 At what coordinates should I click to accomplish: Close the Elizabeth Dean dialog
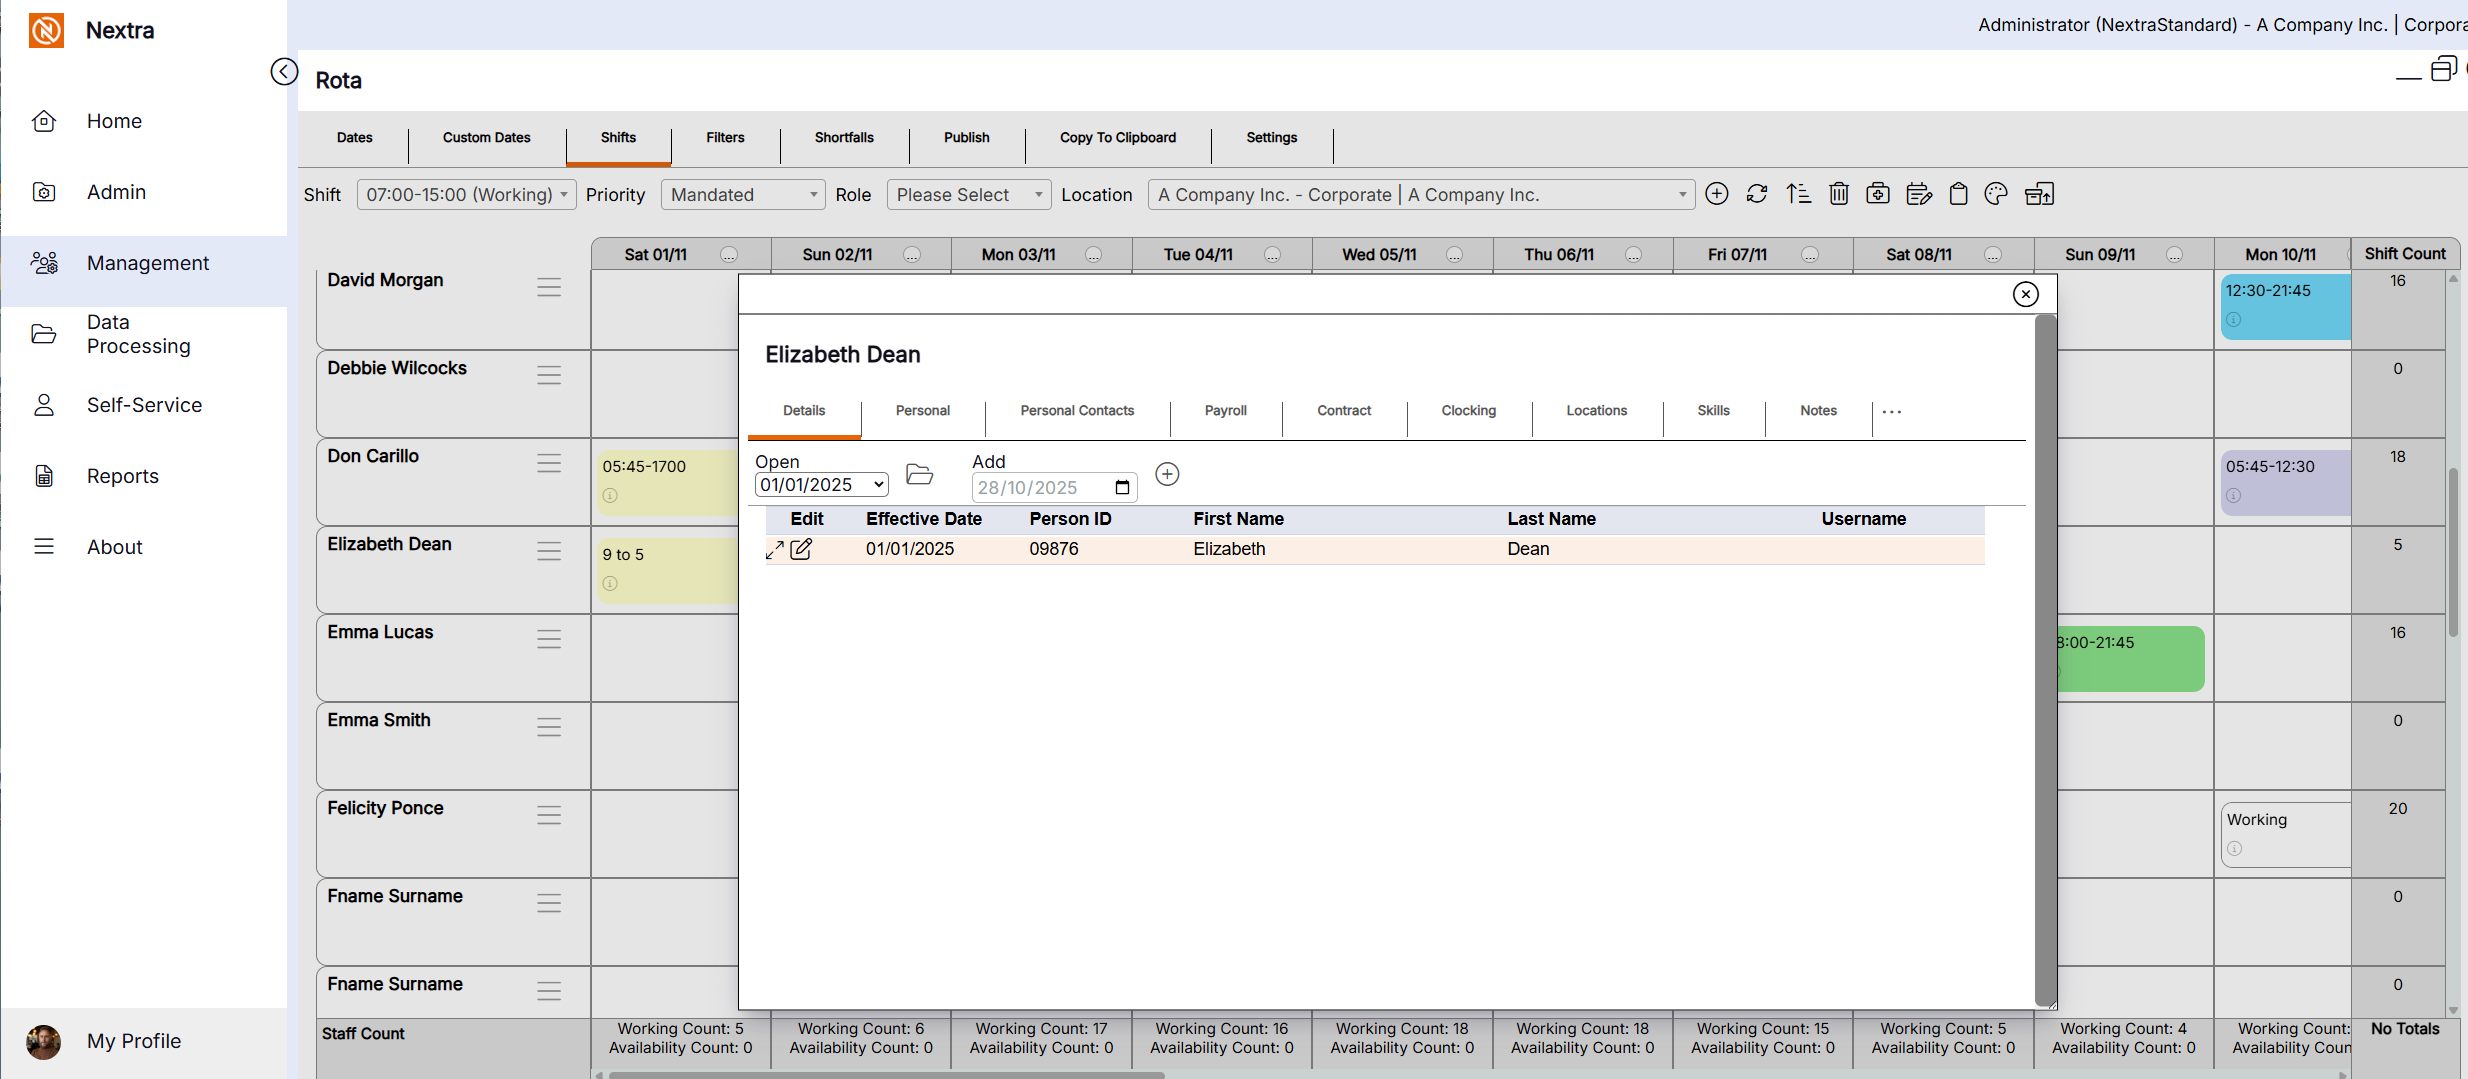tap(2026, 294)
